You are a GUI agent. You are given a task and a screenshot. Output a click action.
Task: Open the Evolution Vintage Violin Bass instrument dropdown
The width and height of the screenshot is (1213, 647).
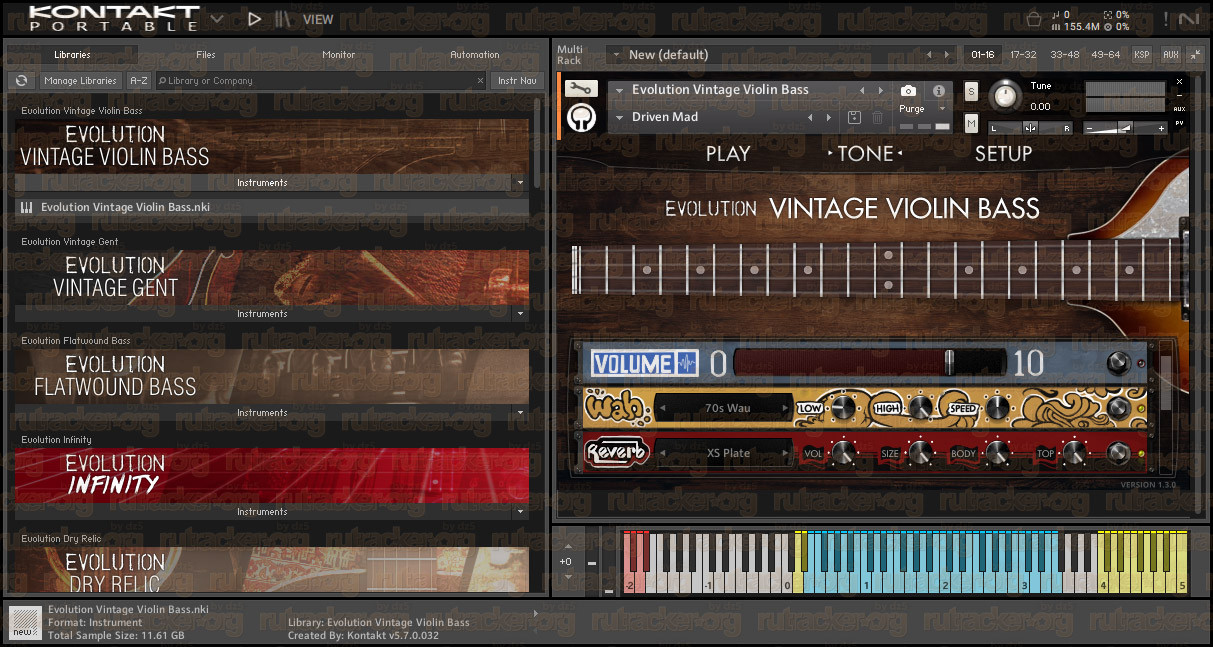pos(620,90)
